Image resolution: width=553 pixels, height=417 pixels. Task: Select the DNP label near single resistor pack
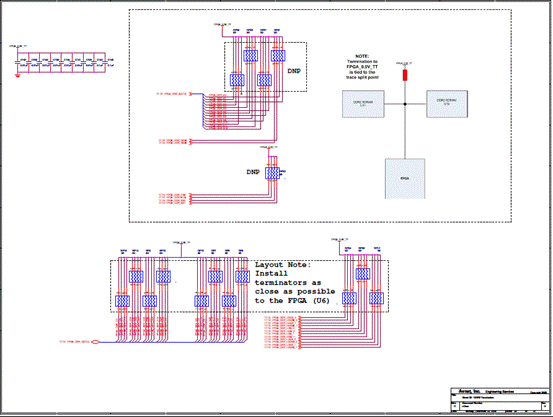click(x=253, y=172)
